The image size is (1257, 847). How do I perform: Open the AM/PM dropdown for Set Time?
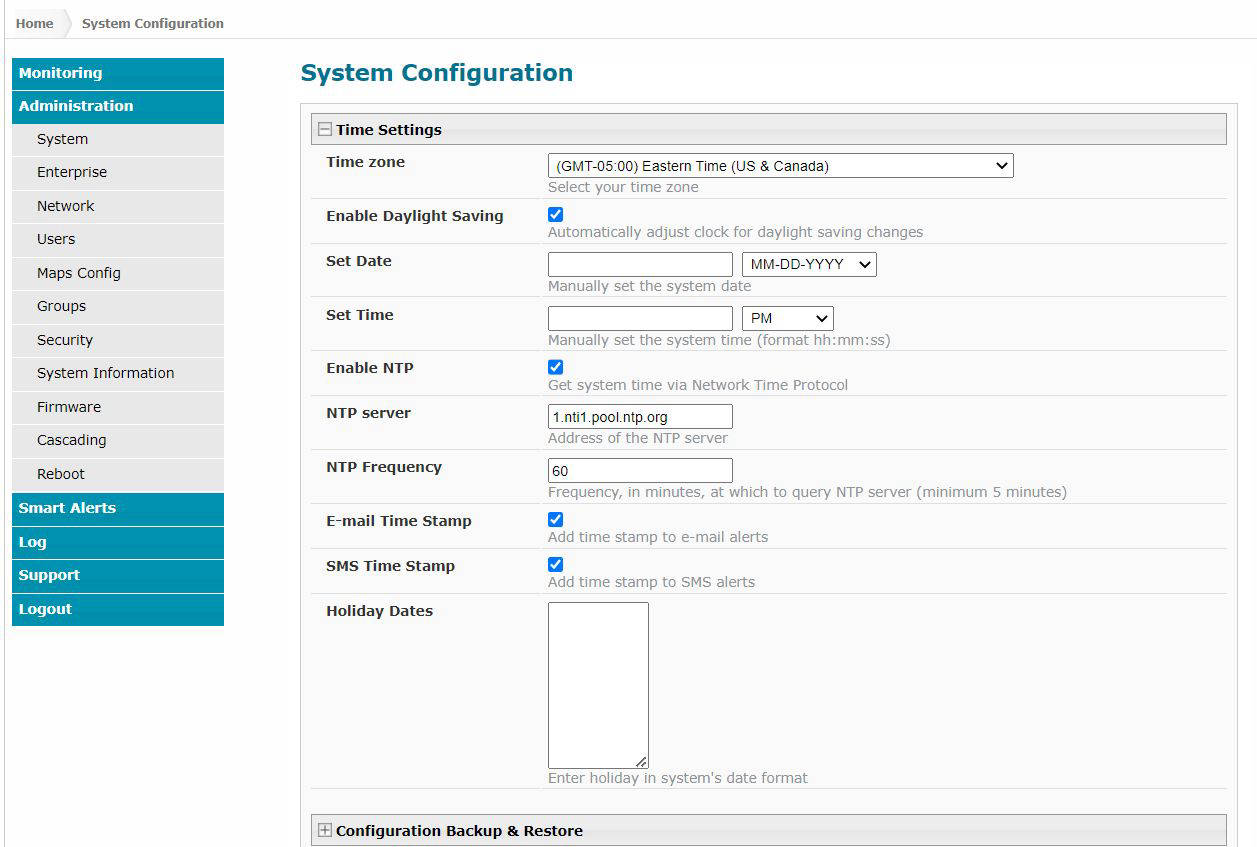pos(787,318)
